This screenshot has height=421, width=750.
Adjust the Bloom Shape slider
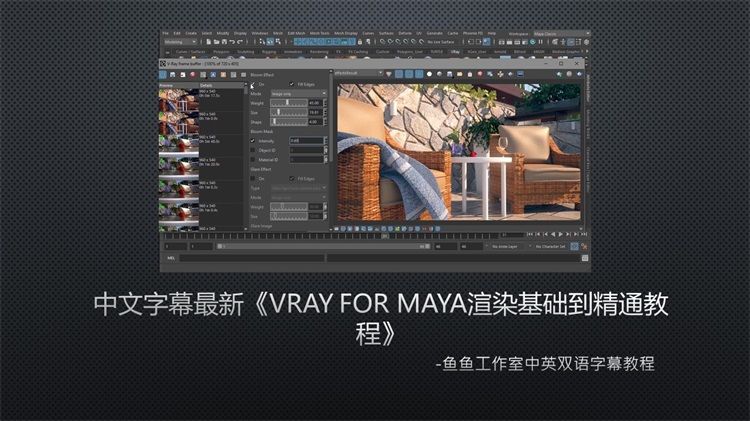tap(289, 122)
